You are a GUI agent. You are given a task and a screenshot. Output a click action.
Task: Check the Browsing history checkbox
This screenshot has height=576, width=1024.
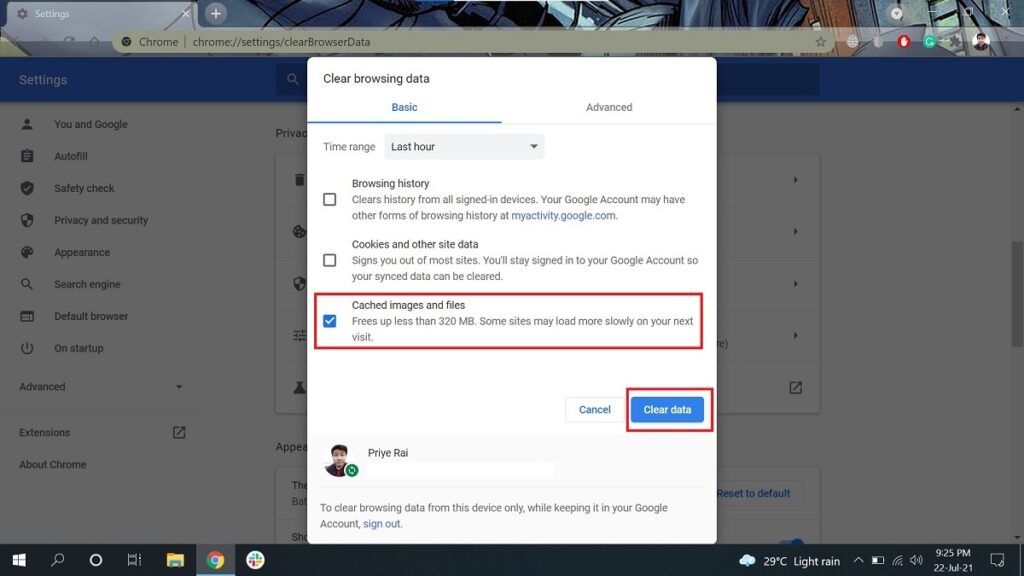[x=330, y=200]
